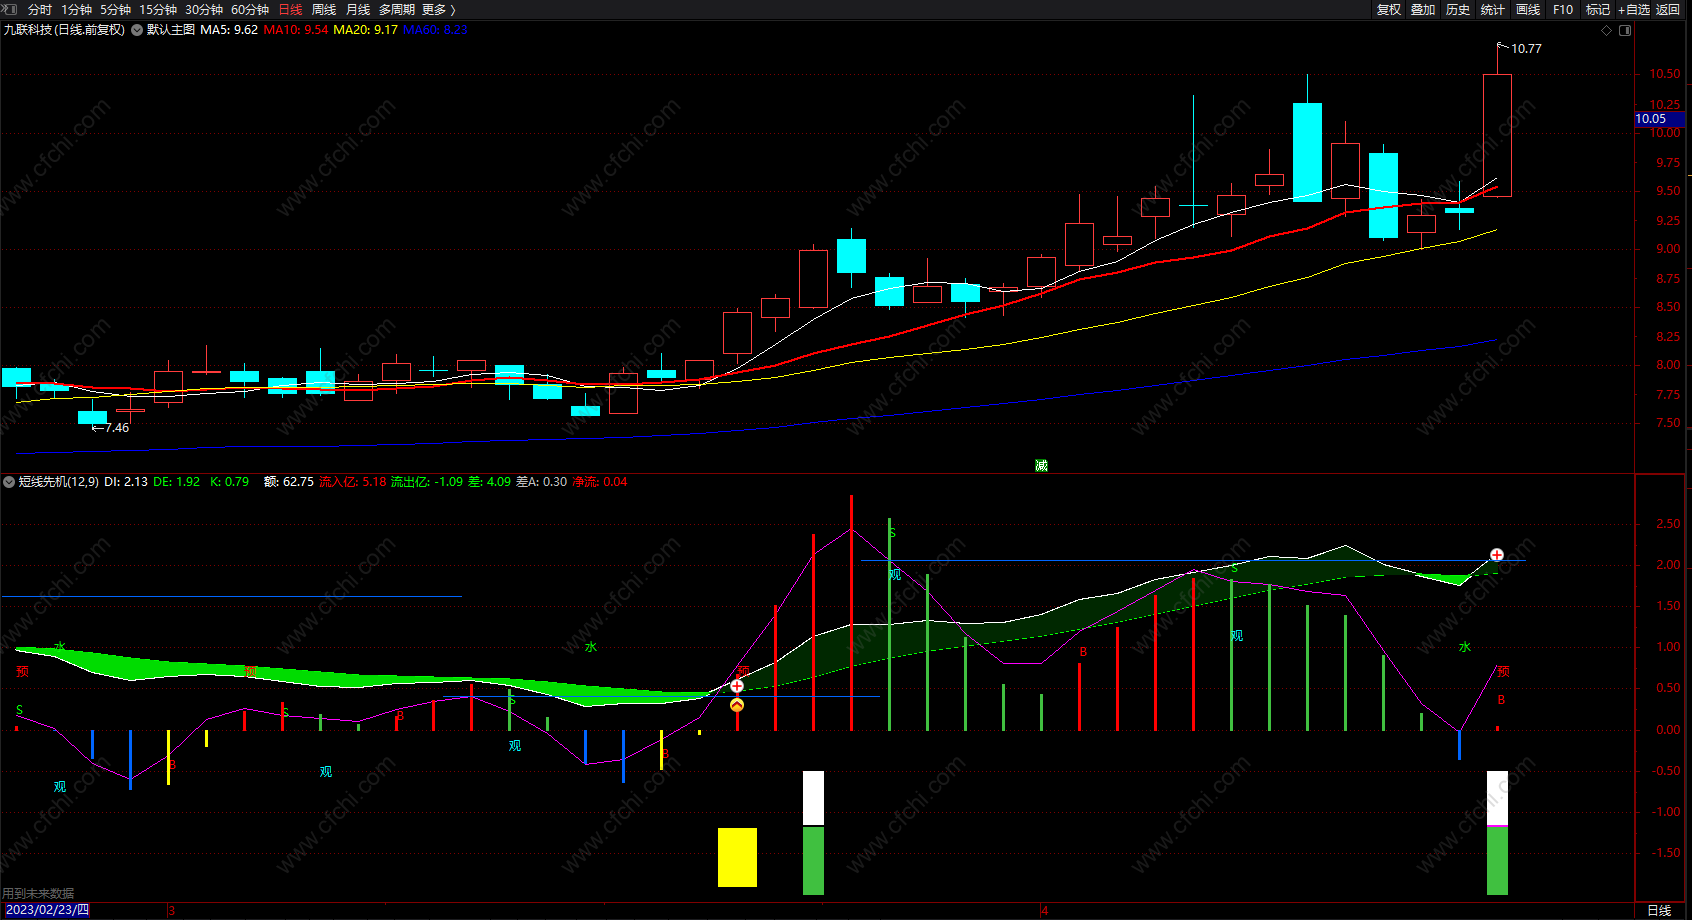Image resolution: width=1692 pixels, height=920 pixels.
Task: Switch to 周线 weekly chart
Action: [324, 9]
